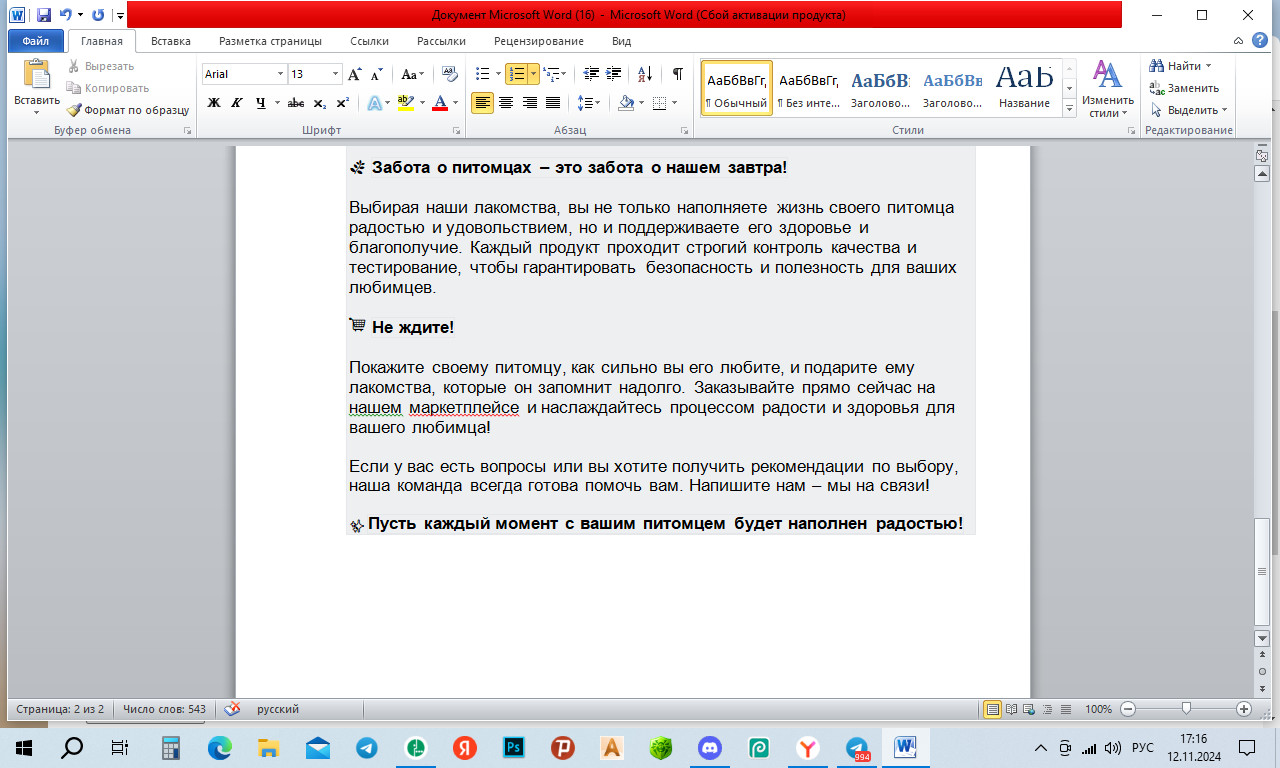Click the Replace (Заменить) command
The image size is (1280, 768).
(1184, 88)
